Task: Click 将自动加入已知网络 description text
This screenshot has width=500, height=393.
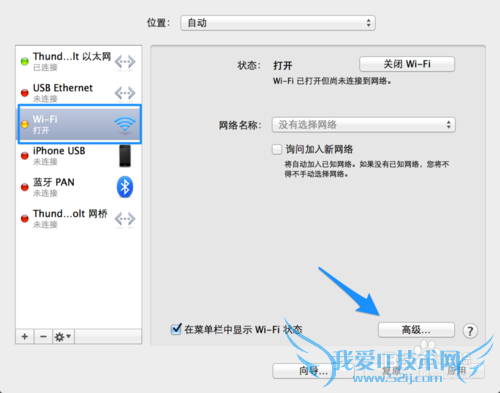Action: [x=367, y=169]
